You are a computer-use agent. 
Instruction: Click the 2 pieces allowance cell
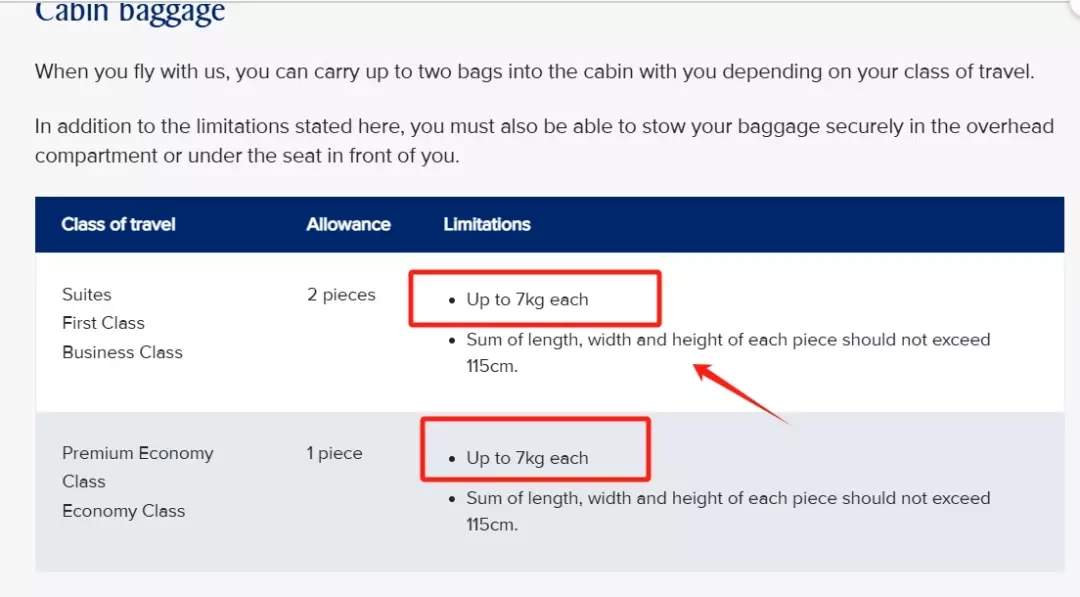(342, 295)
